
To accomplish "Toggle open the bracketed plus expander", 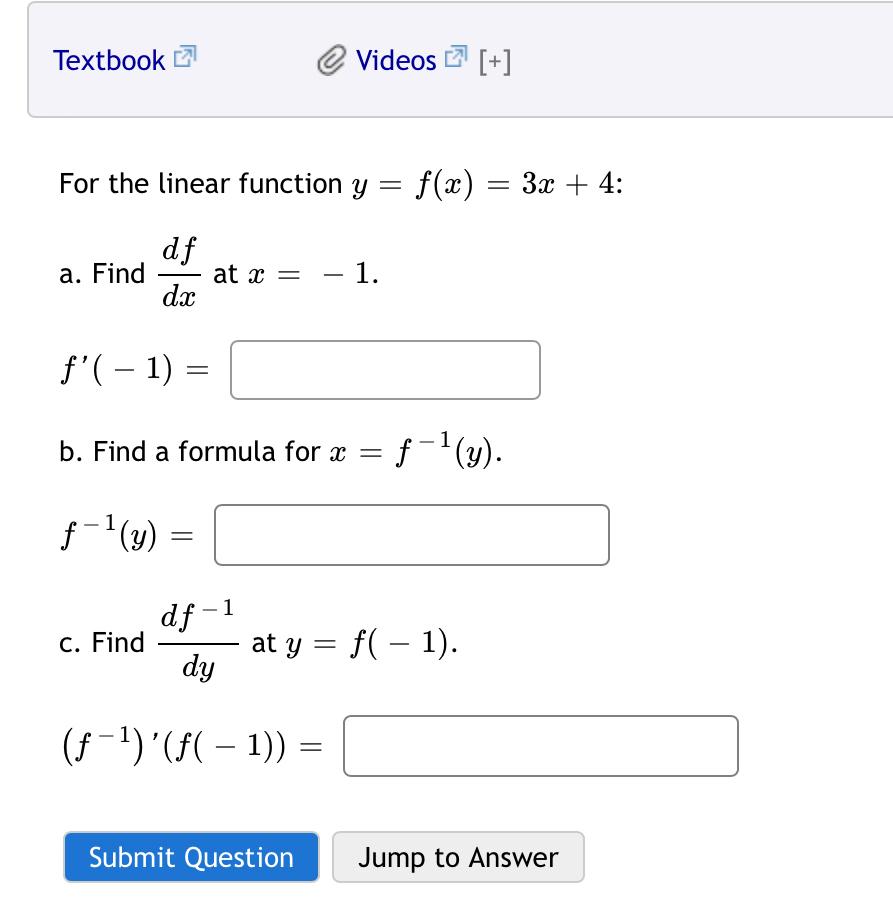I will pyautogui.click(x=494, y=61).
